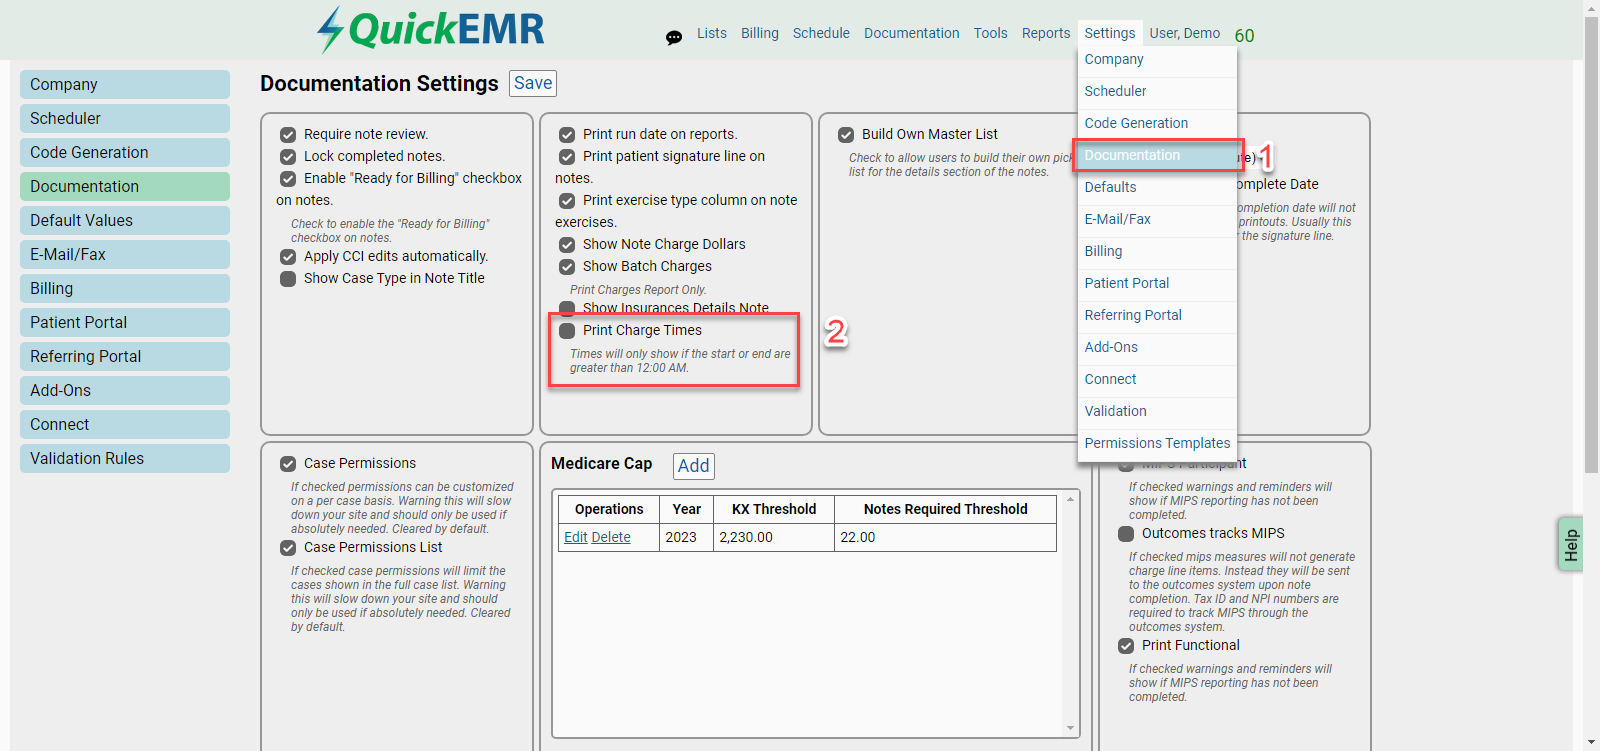Edit the 2023 Medicare Cap row
Viewport: 1600px width, 751px height.
[576, 538]
